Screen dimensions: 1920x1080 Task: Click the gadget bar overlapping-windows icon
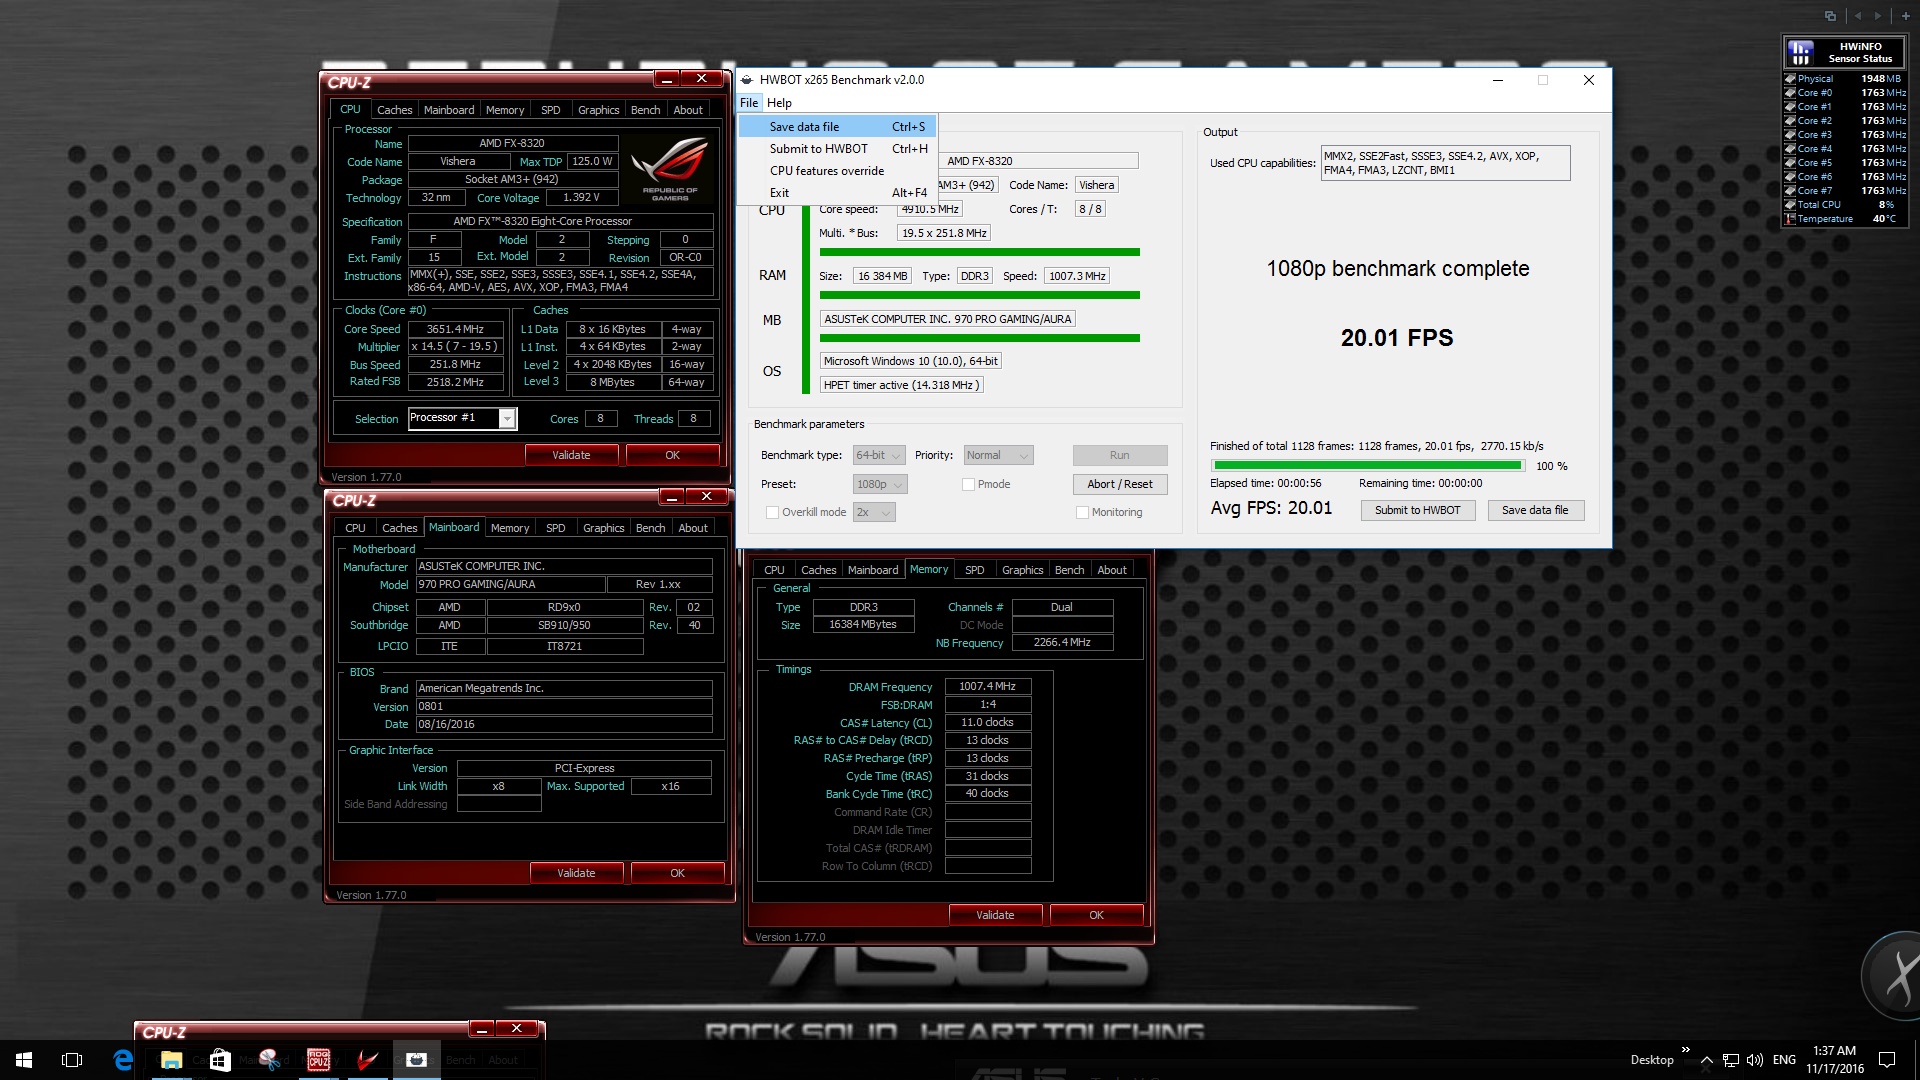coord(1830,16)
